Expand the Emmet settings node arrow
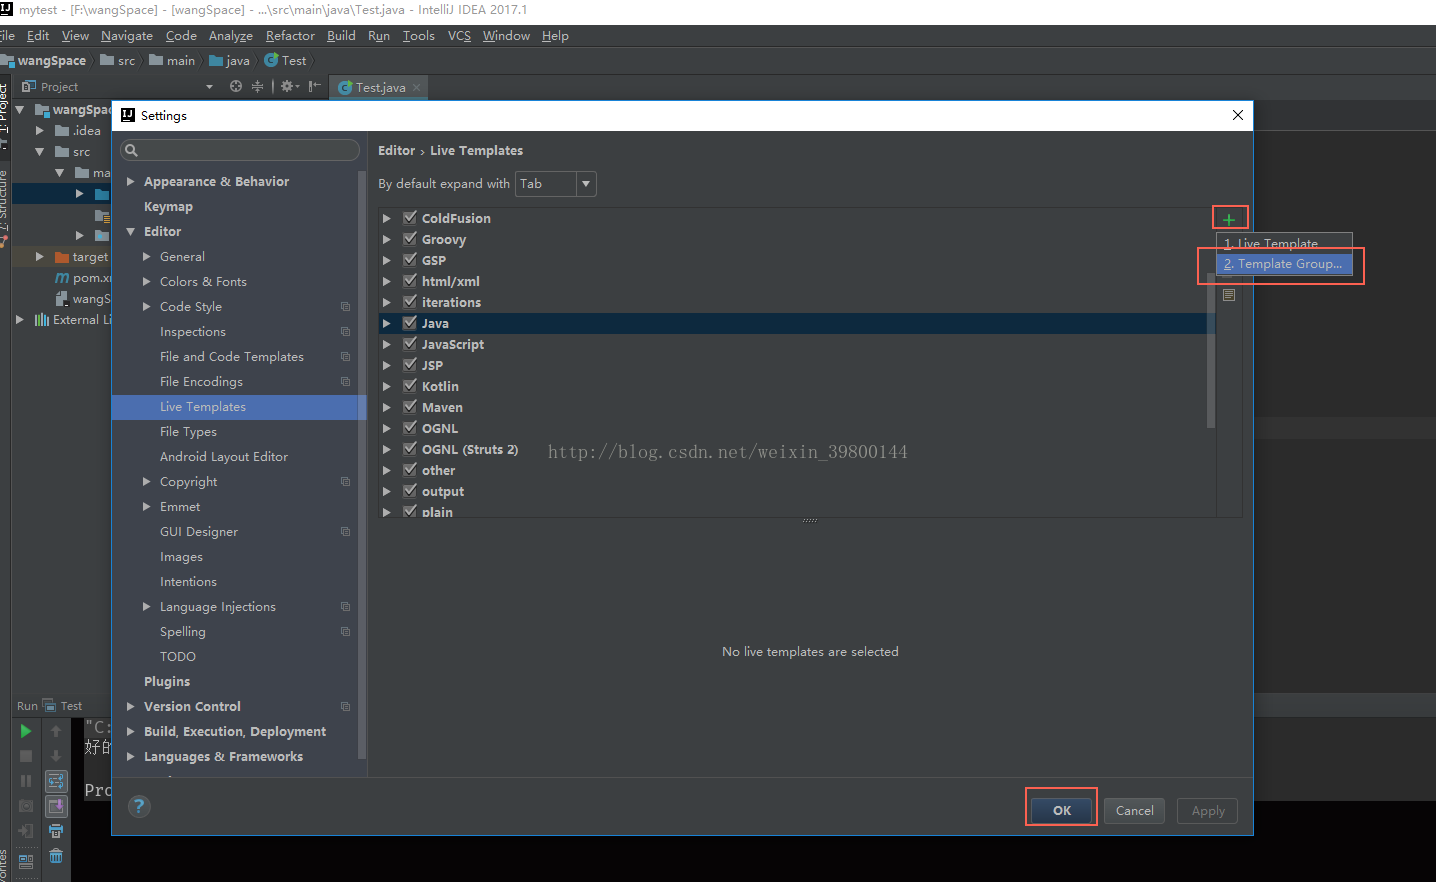Viewport: 1436px width, 882px height. pos(147,507)
